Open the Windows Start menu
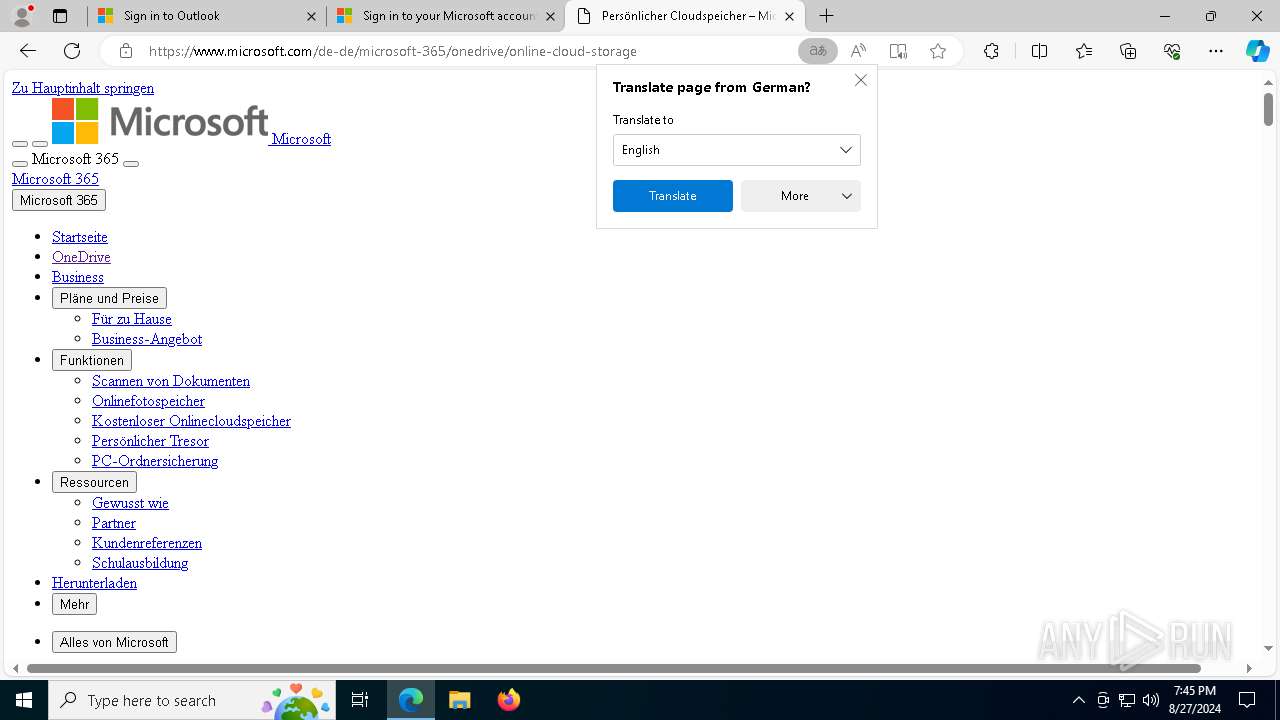Screen dimensions: 1280x720 (x=24, y=700)
